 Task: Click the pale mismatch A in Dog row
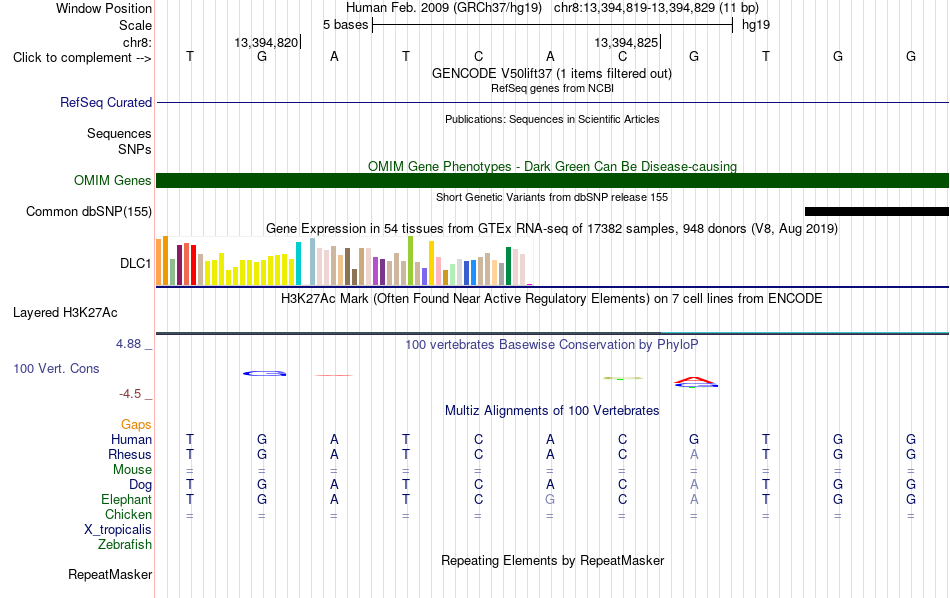click(x=694, y=484)
